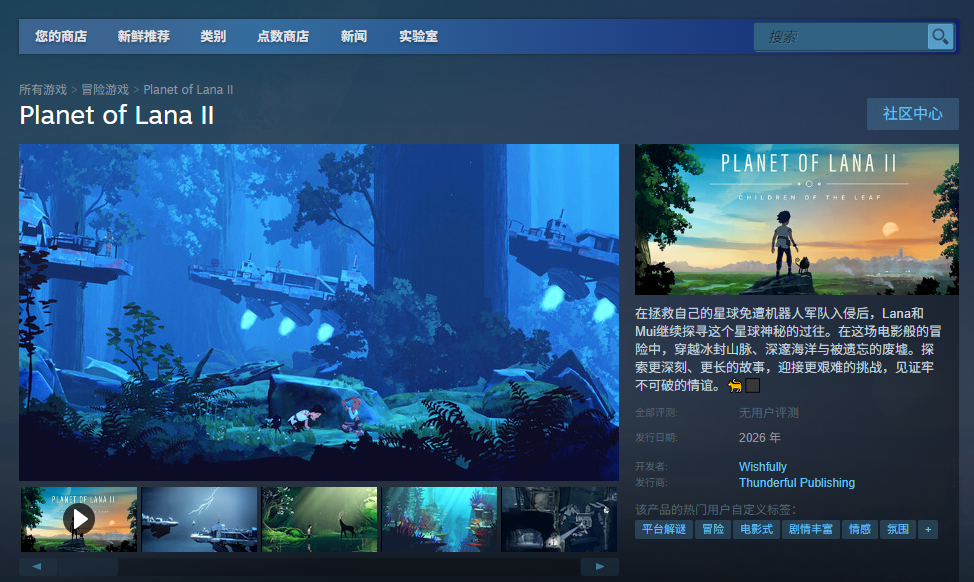Click the Planet of Lana II breadcrumb text
Image resolution: width=974 pixels, height=582 pixels.
[x=188, y=89]
